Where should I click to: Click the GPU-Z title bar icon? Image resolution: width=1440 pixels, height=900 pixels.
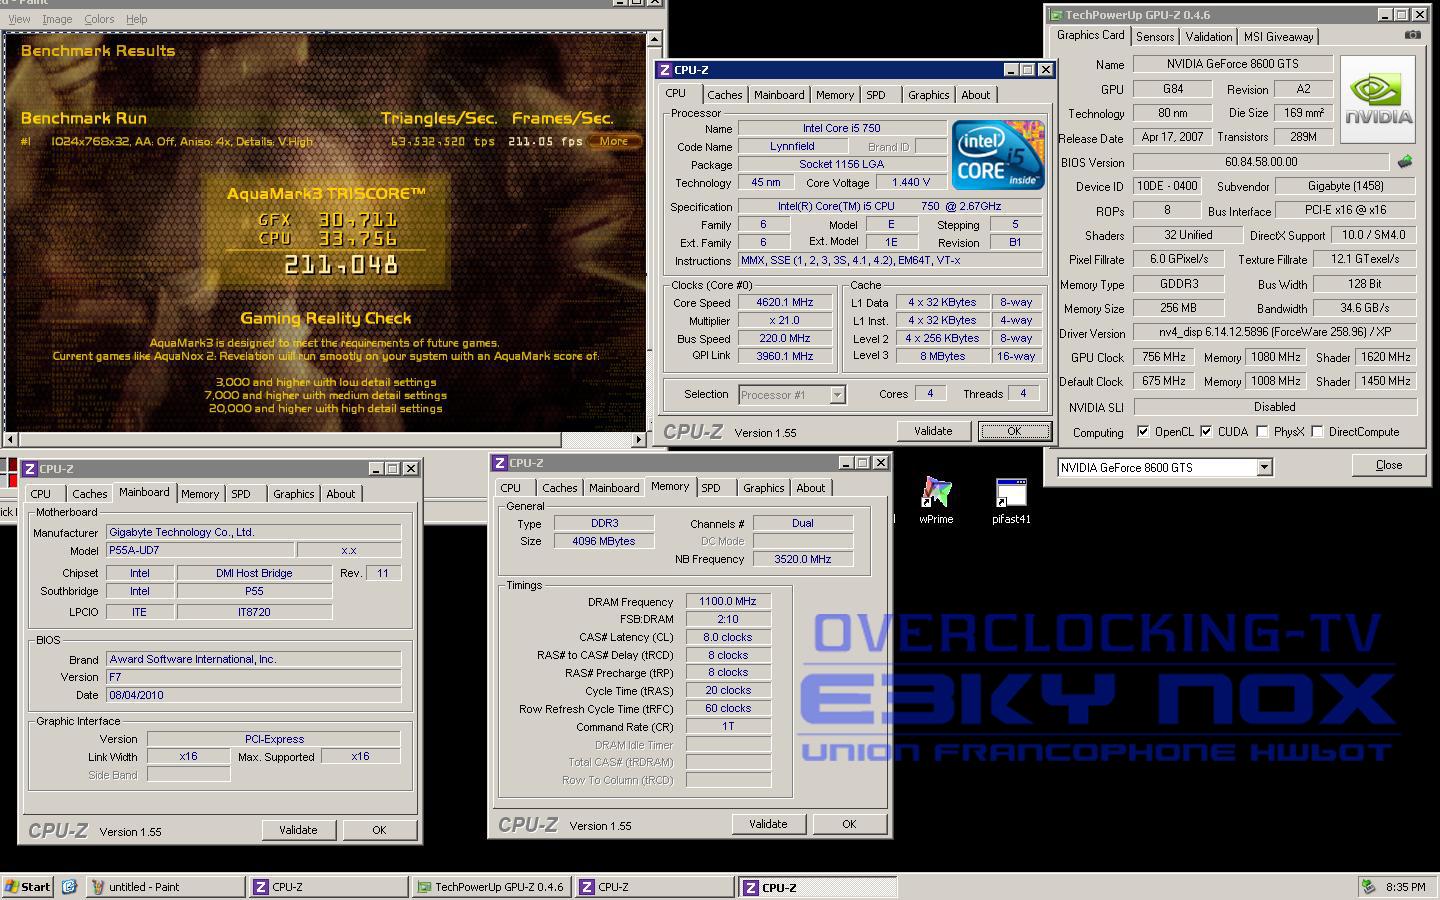1055,15
